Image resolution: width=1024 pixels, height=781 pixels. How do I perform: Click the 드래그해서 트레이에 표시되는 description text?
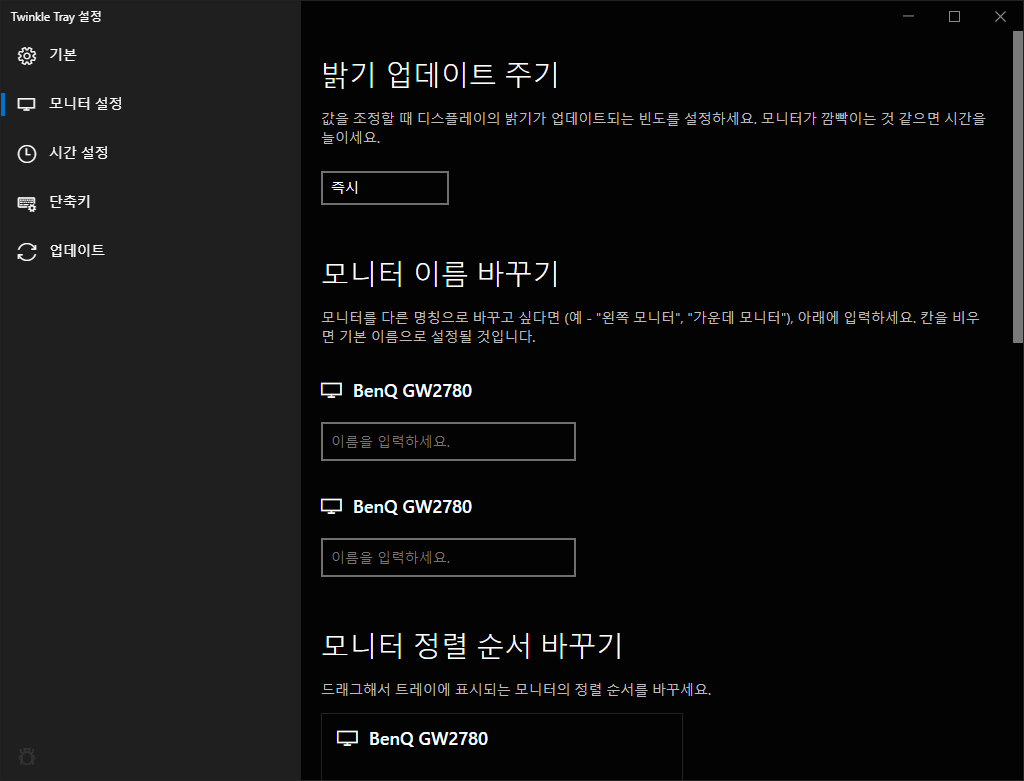516,690
